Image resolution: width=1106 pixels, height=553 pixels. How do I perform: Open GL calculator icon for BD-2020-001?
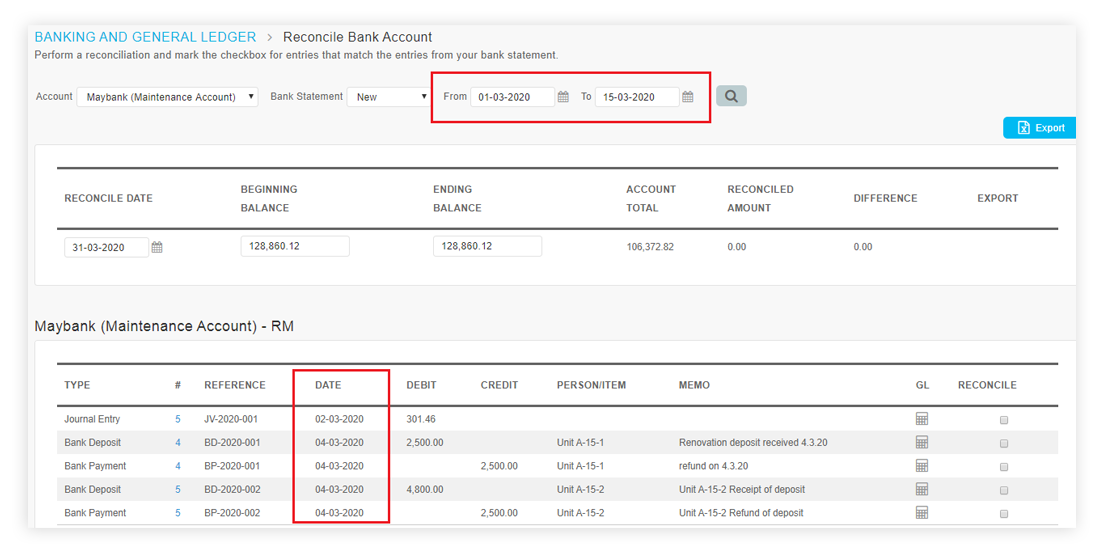click(x=921, y=442)
